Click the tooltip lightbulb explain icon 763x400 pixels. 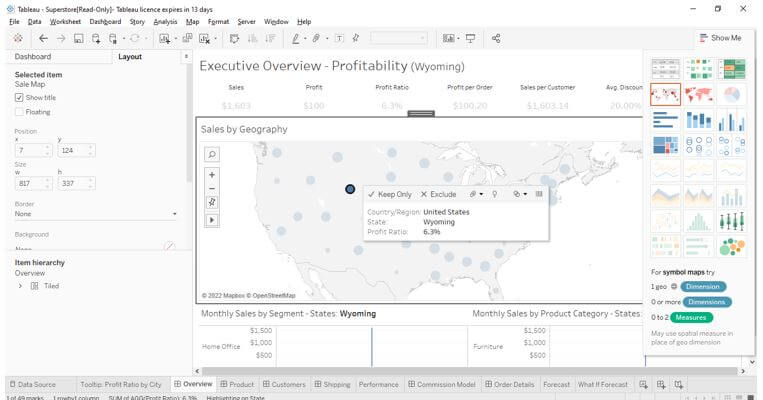point(494,194)
